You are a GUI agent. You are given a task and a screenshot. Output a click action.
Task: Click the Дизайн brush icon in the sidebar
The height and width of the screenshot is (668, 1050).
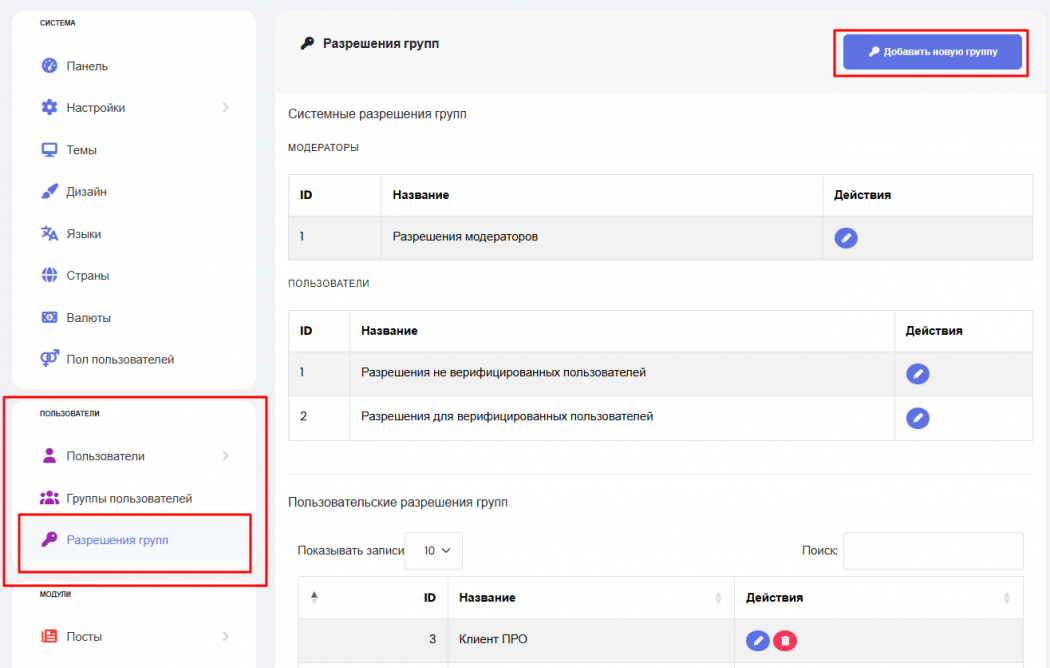point(49,192)
